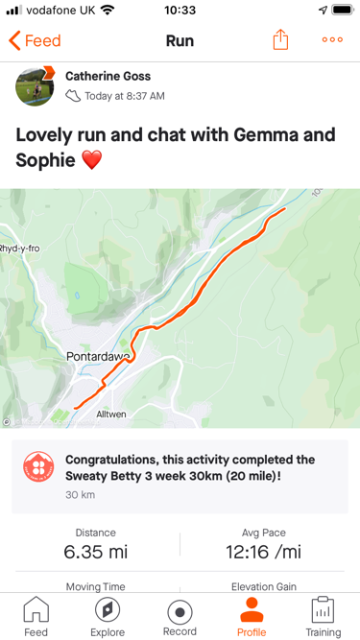Tap the location arrow in status bar

tap(323, 10)
